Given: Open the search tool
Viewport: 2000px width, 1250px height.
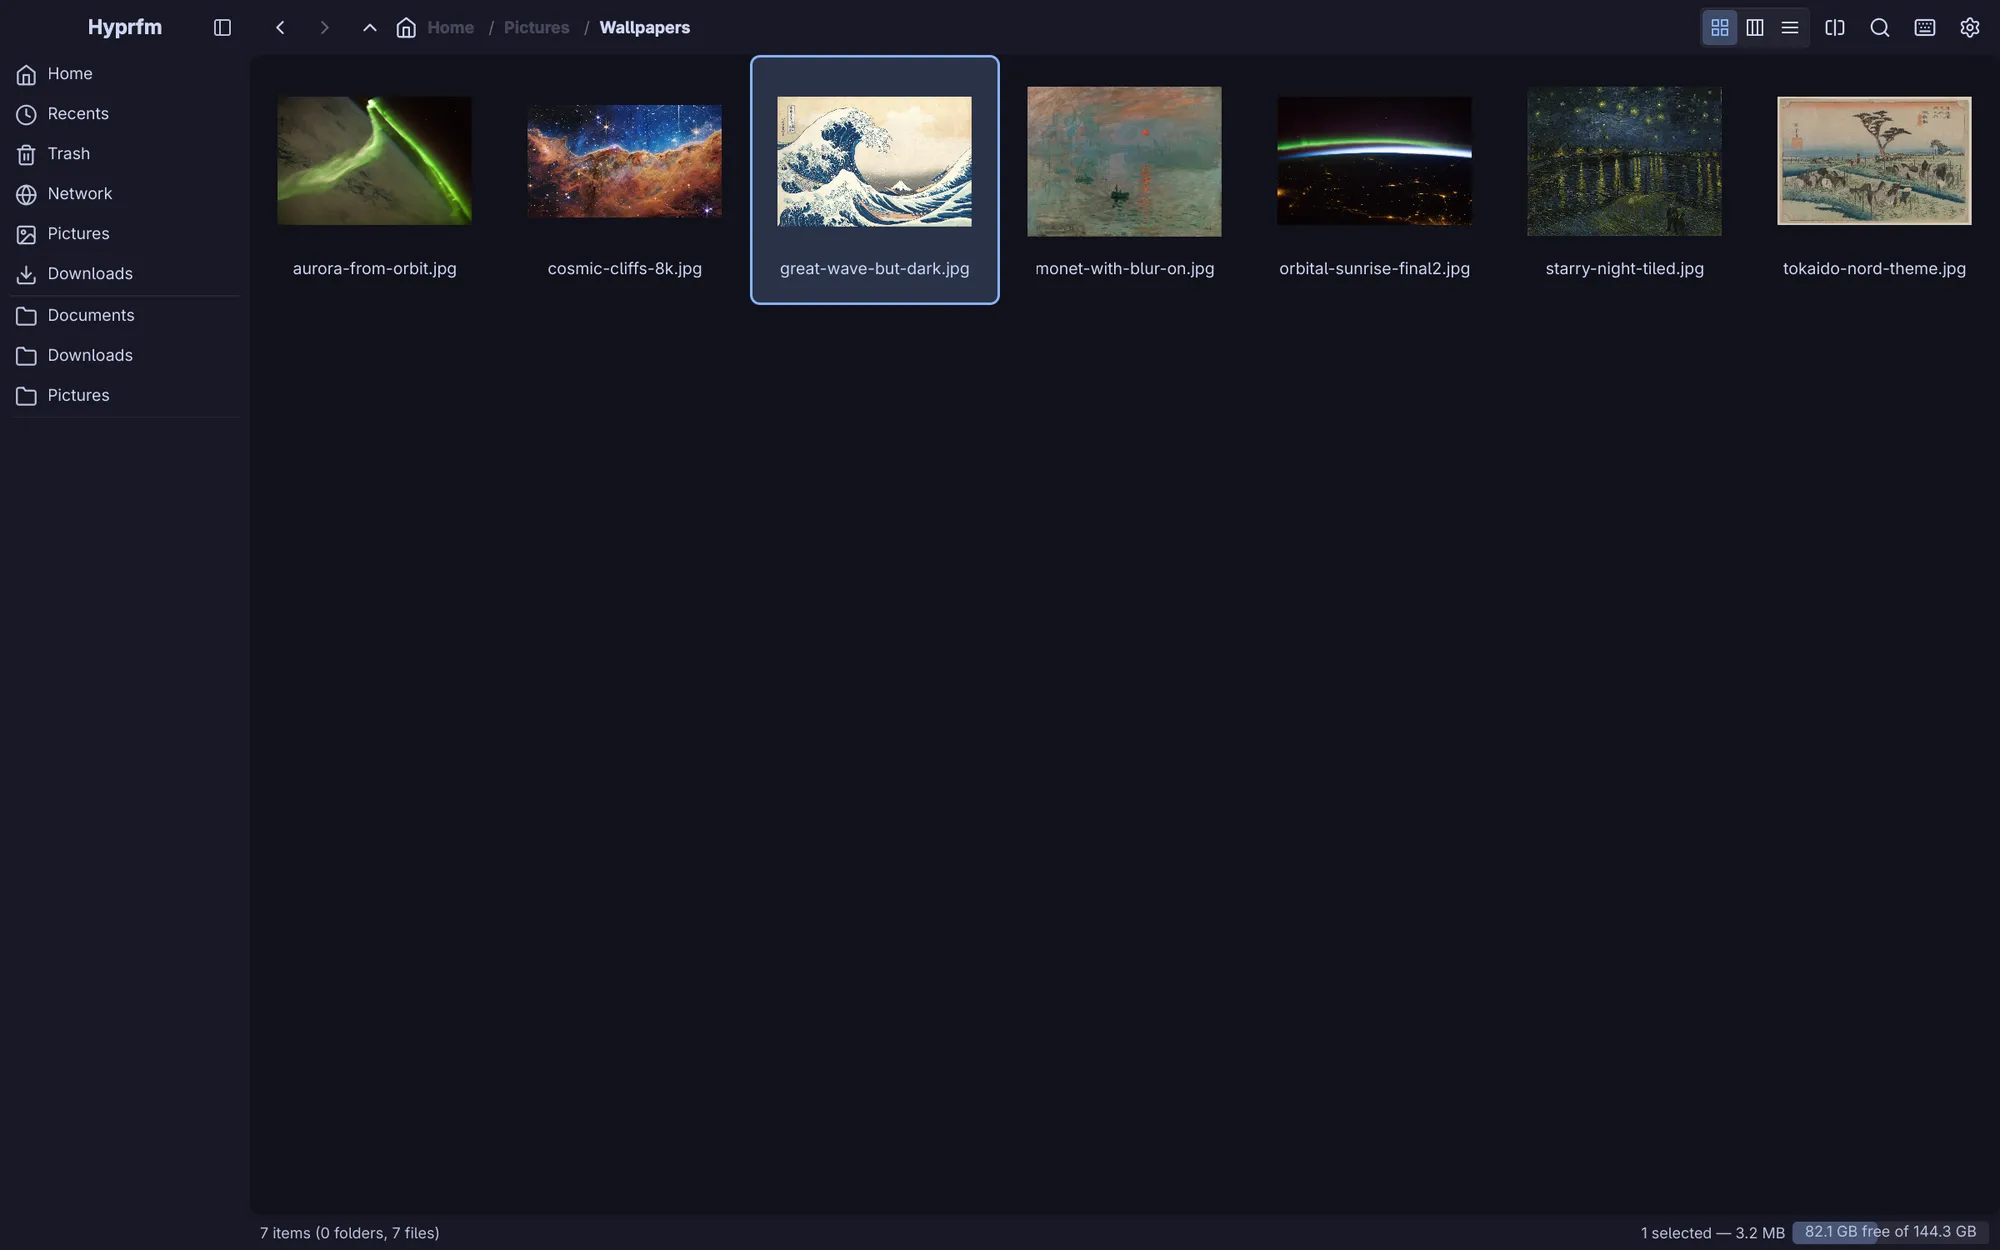Looking at the screenshot, I should click(1879, 28).
